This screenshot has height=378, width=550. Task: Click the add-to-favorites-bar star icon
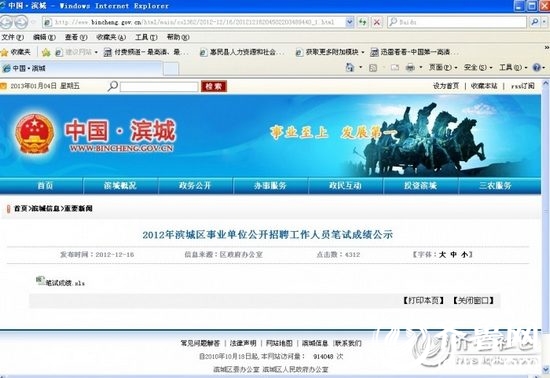[x=46, y=53]
